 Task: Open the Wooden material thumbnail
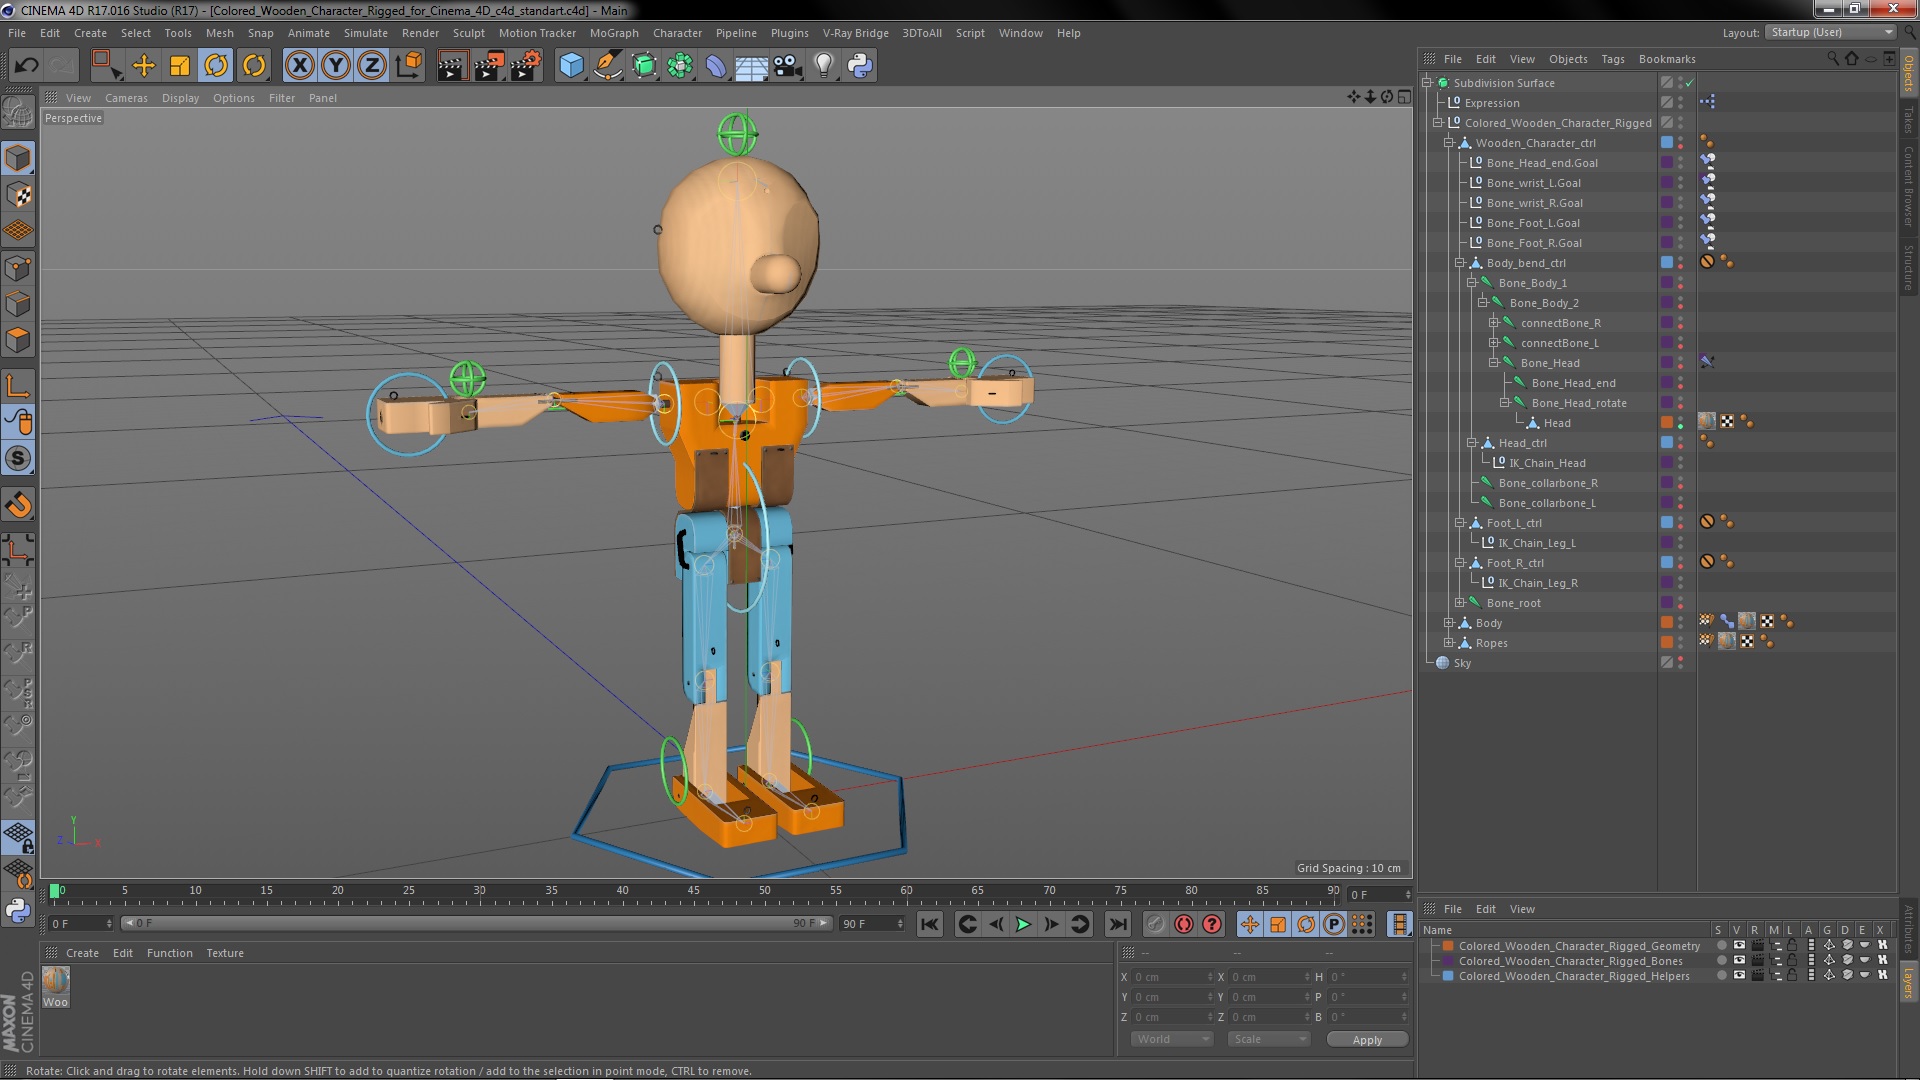click(56, 980)
